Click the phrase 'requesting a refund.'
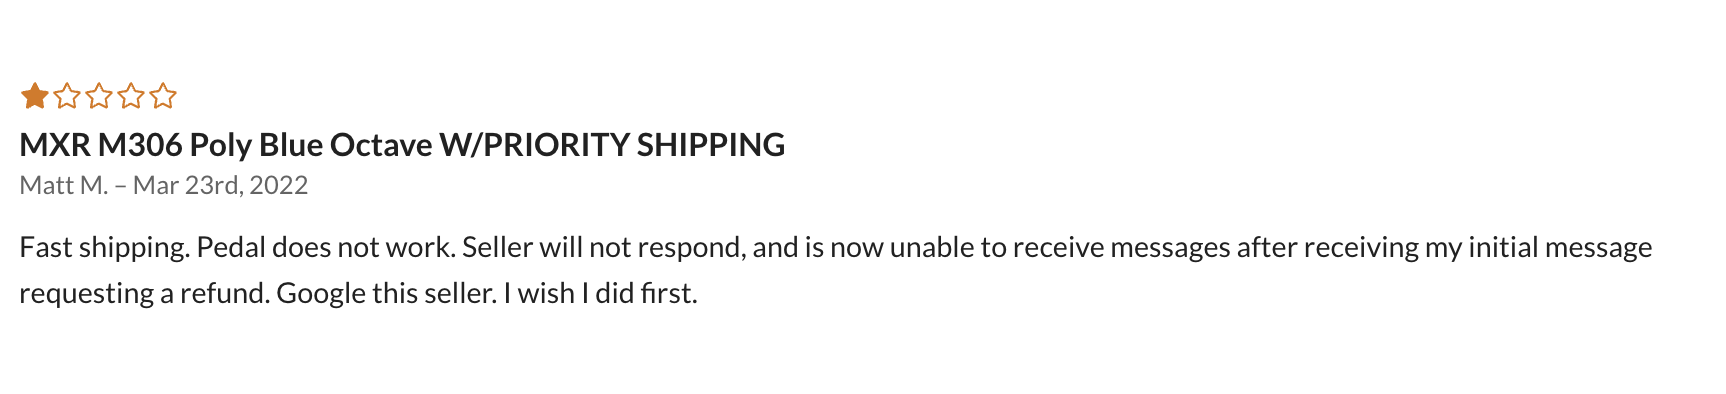This screenshot has height=394, width=1726. (x=145, y=293)
